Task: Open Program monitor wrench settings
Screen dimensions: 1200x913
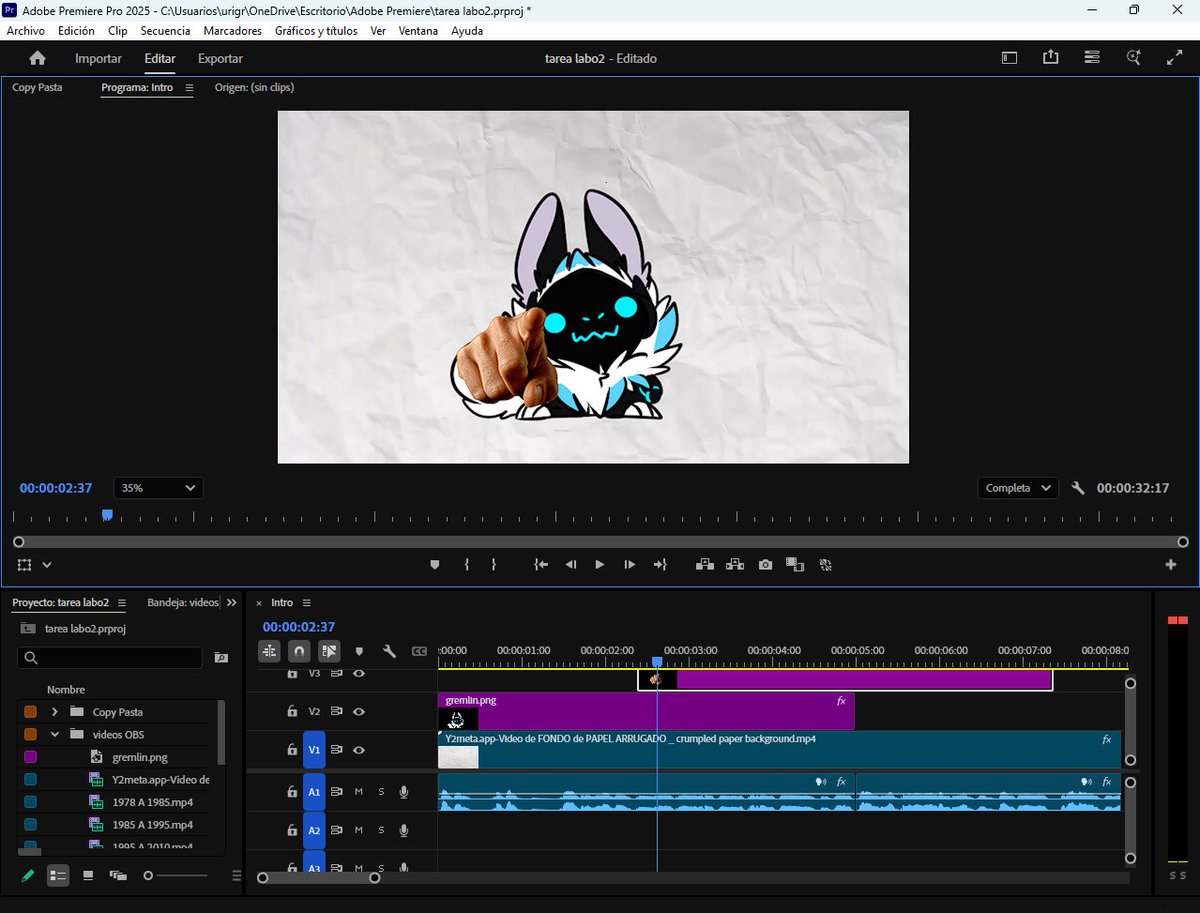Action: click(1078, 488)
